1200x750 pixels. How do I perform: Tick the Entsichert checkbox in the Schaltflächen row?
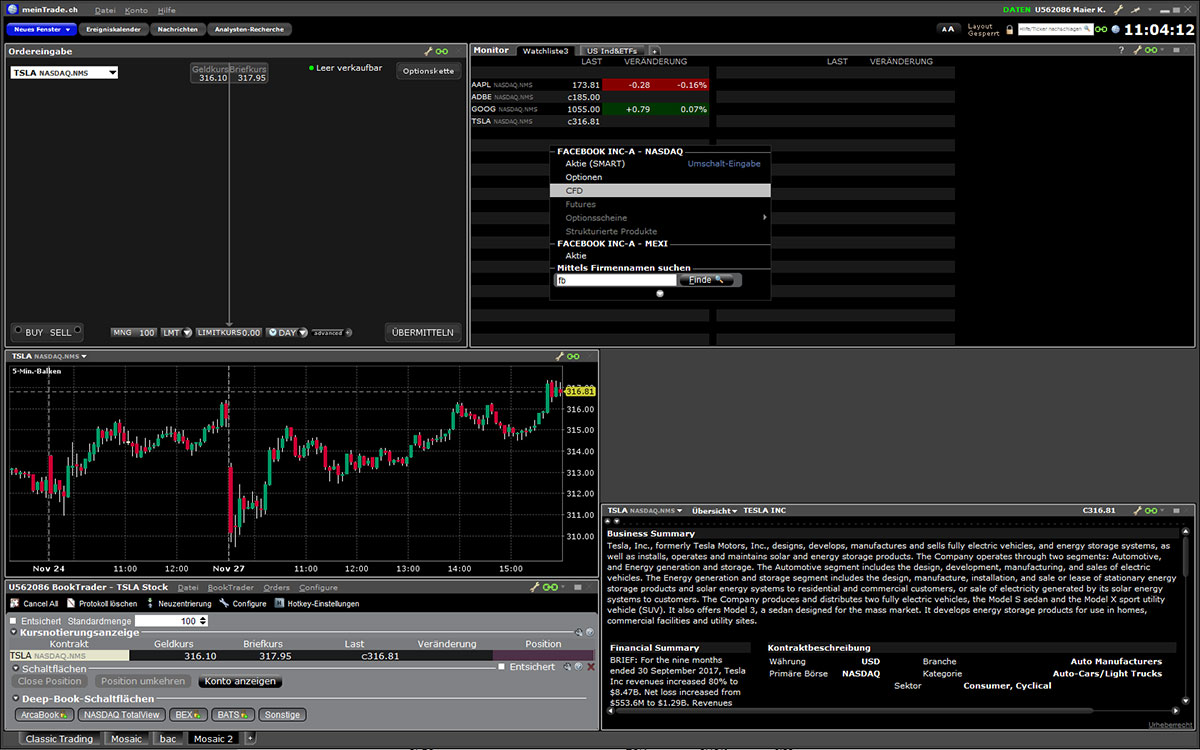(x=502, y=667)
